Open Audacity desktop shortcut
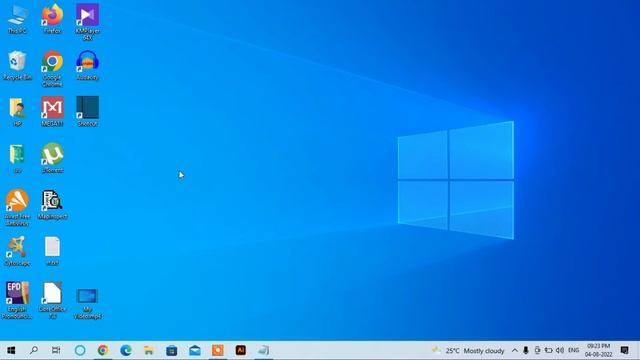 (x=87, y=65)
